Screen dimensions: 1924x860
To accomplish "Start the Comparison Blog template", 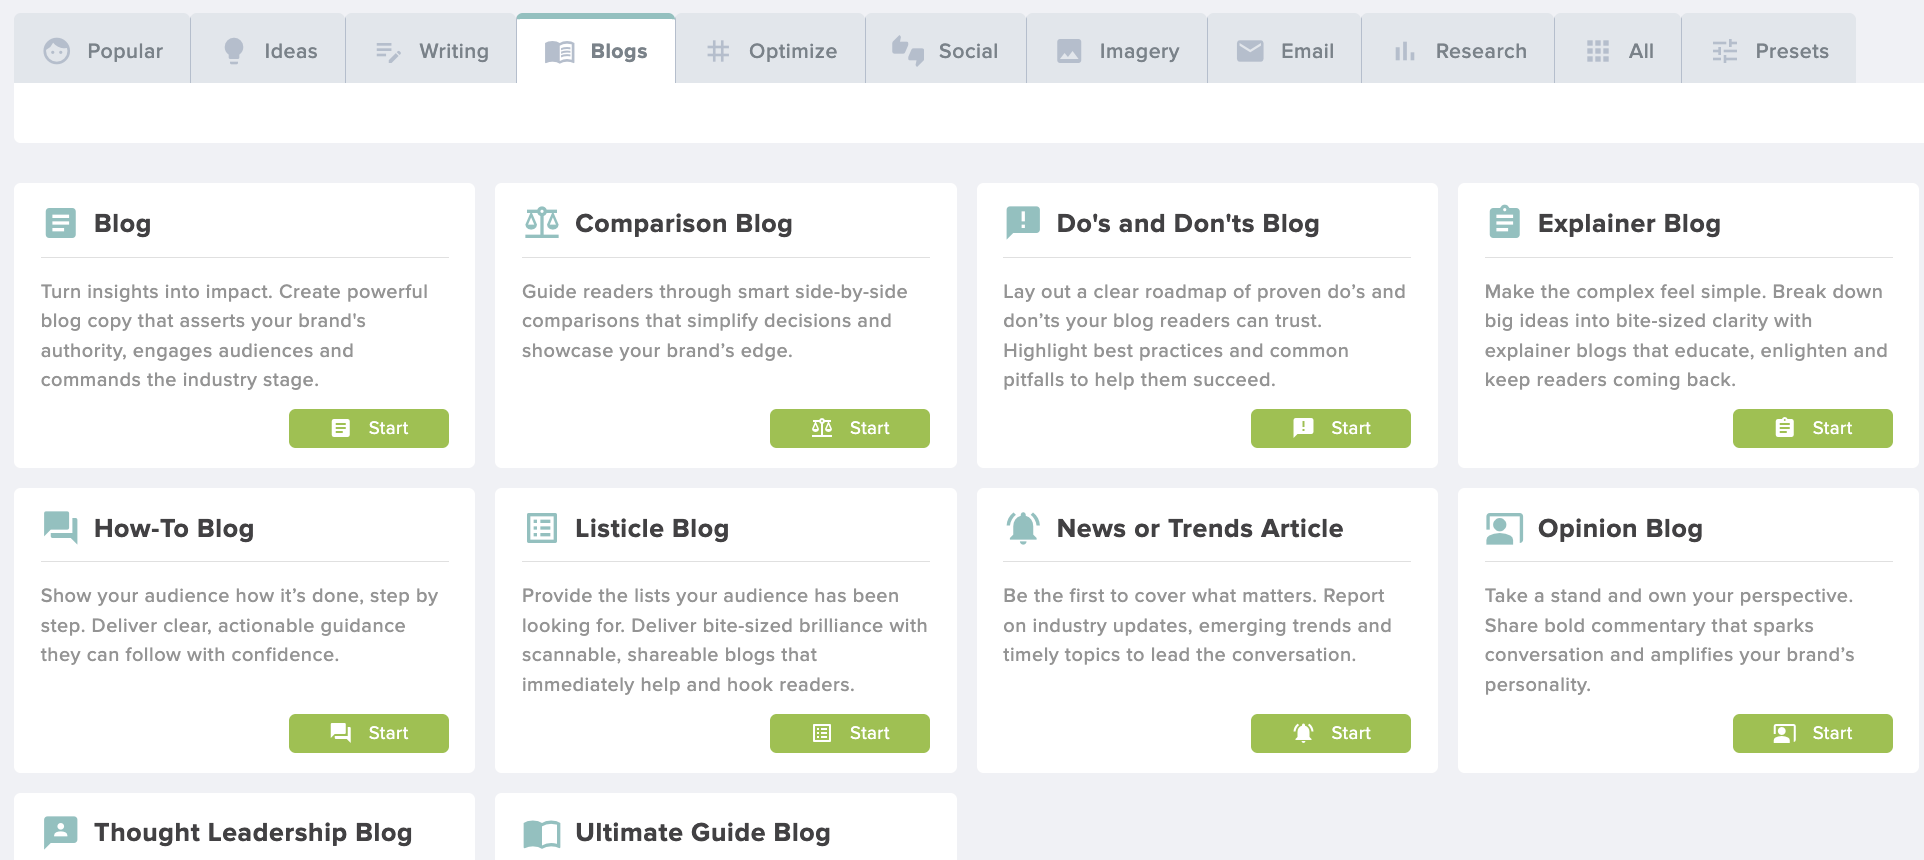I will tap(850, 428).
